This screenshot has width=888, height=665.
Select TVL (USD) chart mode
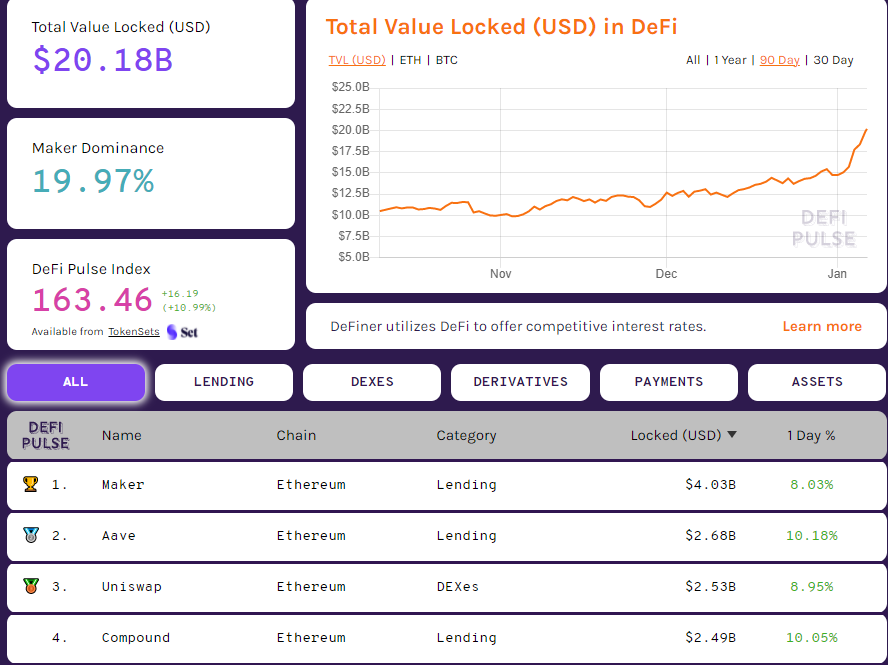coord(357,60)
